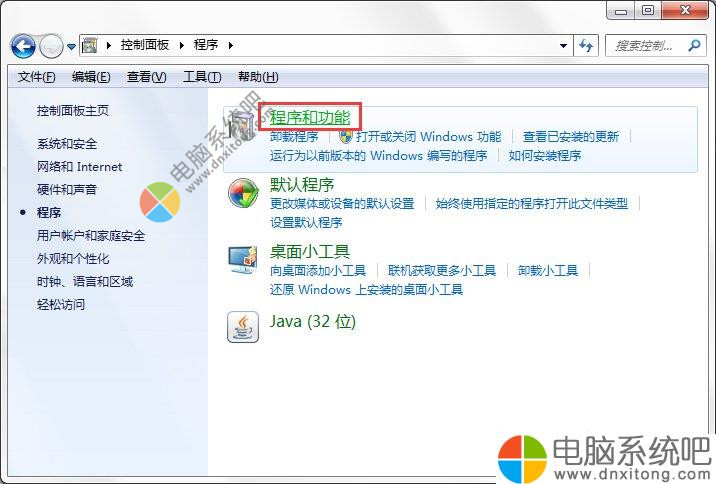Viewport: 716px width, 484px height.
Task: Click the blue Back arrow button
Action: 23,46
